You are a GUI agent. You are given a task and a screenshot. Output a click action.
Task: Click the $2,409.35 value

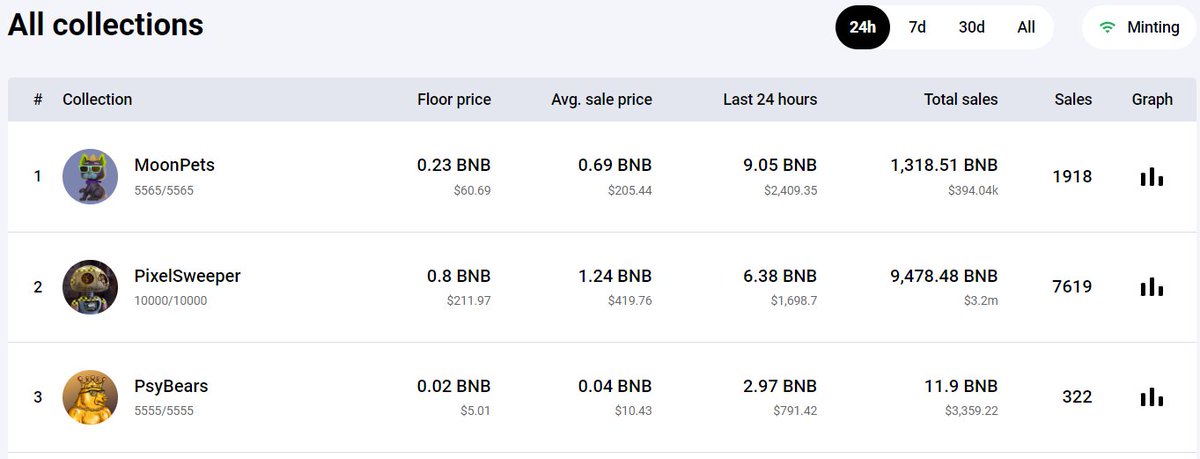point(789,190)
